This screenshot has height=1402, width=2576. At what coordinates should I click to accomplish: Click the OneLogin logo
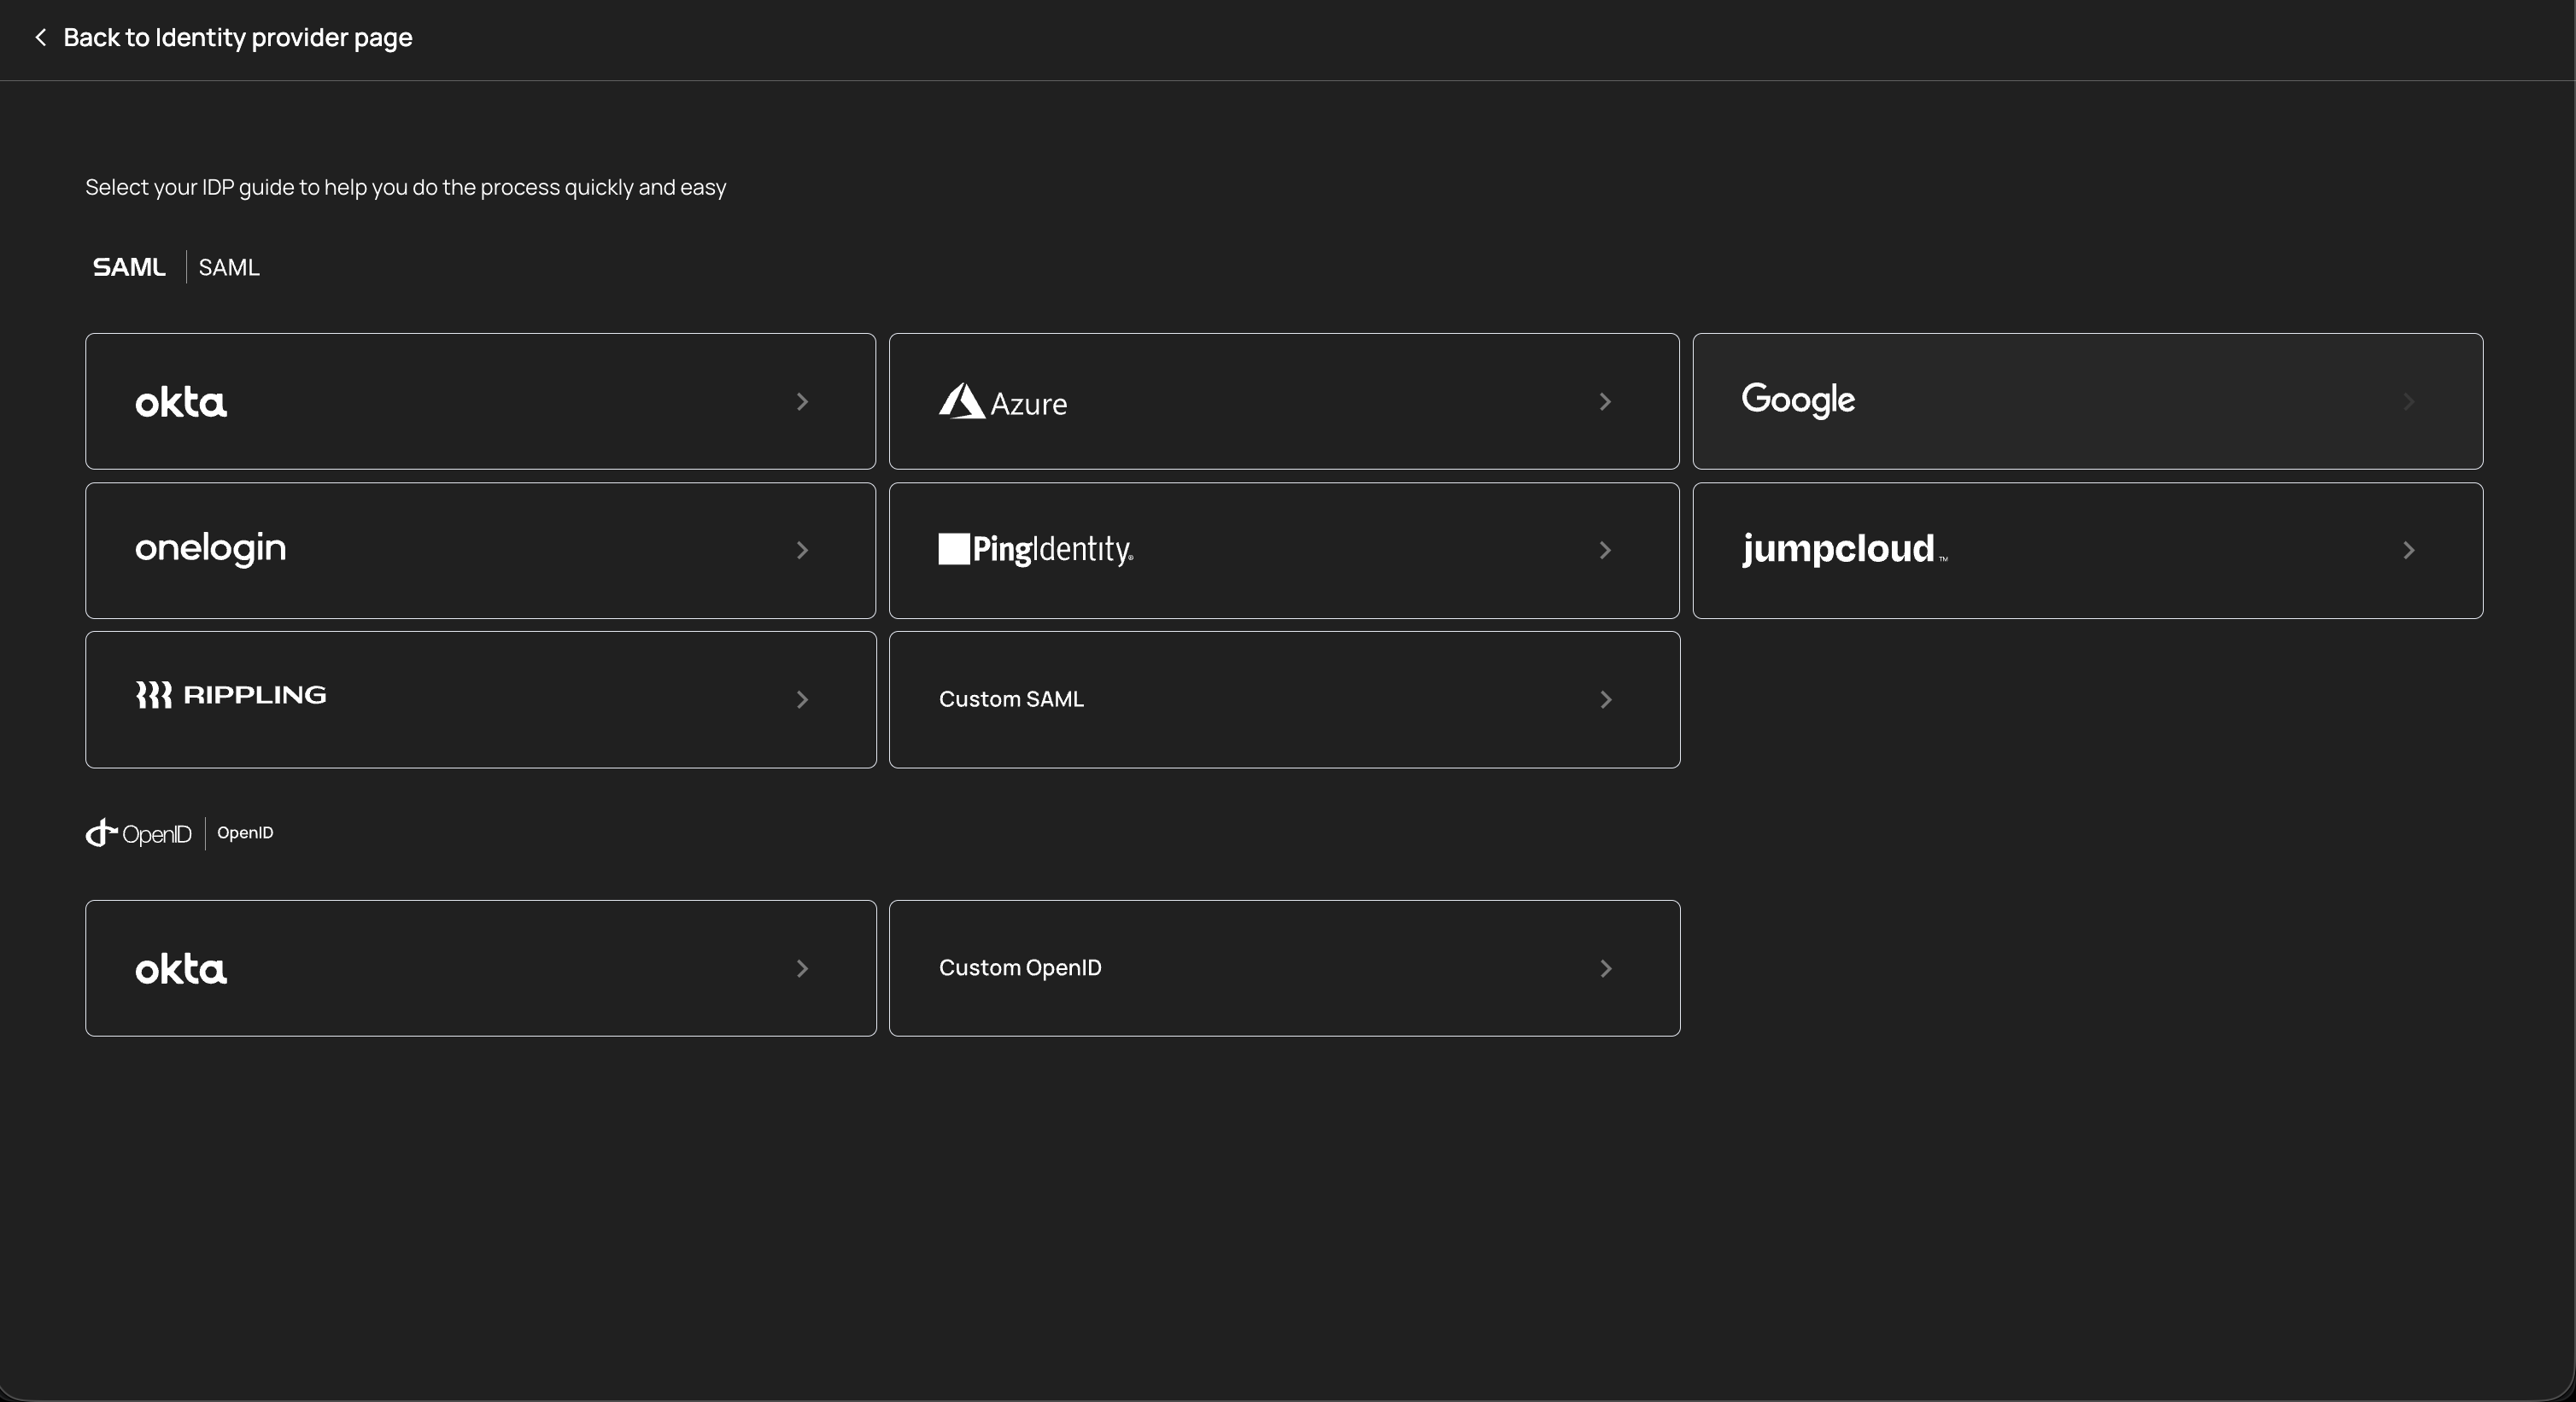pyautogui.click(x=210, y=549)
